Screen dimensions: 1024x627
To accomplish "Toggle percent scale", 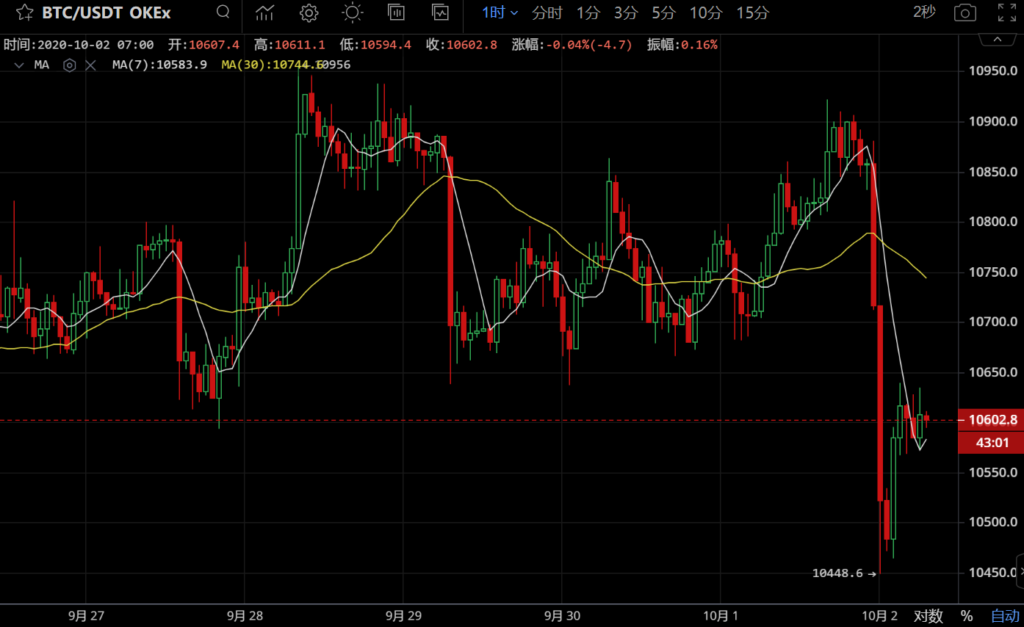I will (967, 616).
